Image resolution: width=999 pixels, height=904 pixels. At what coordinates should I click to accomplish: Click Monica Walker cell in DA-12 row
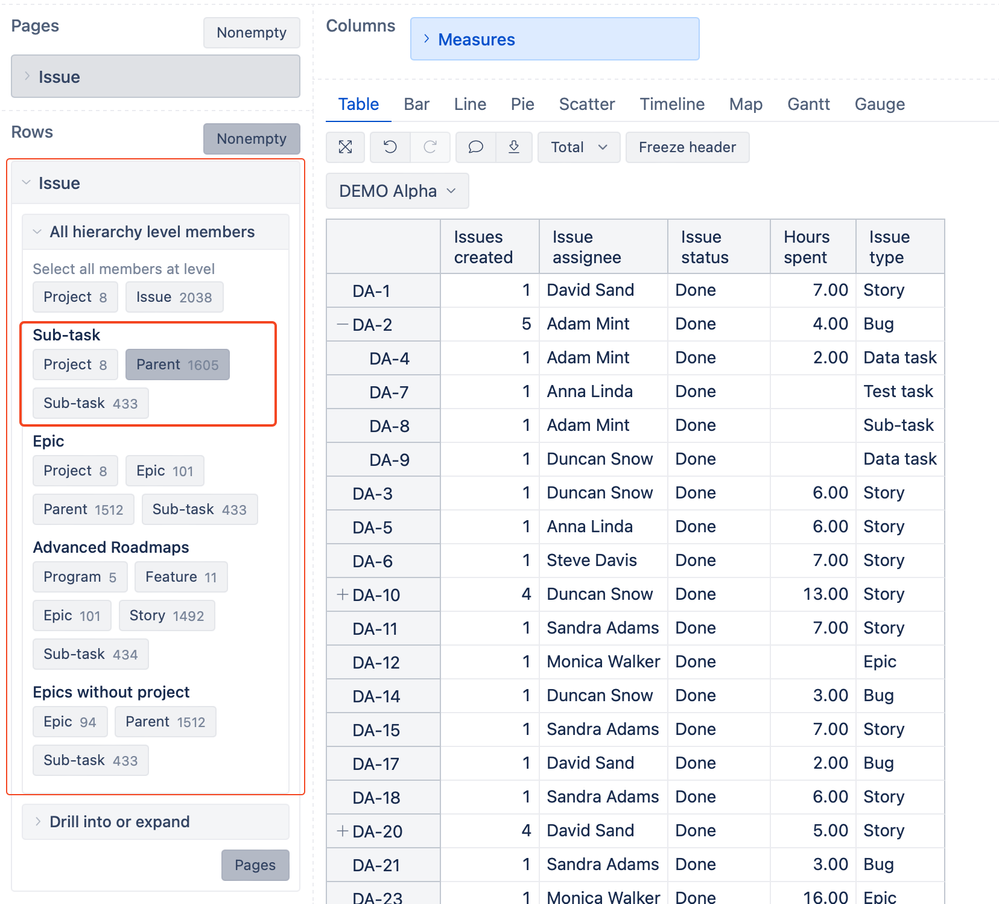pyautogui.click(x=603, y=662)
